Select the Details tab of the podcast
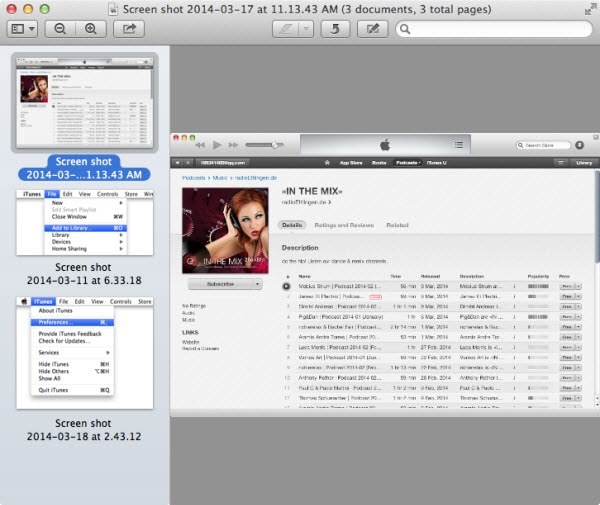This screenshot has height=505, width=600. pyautogui.click(x=292, y=225)
